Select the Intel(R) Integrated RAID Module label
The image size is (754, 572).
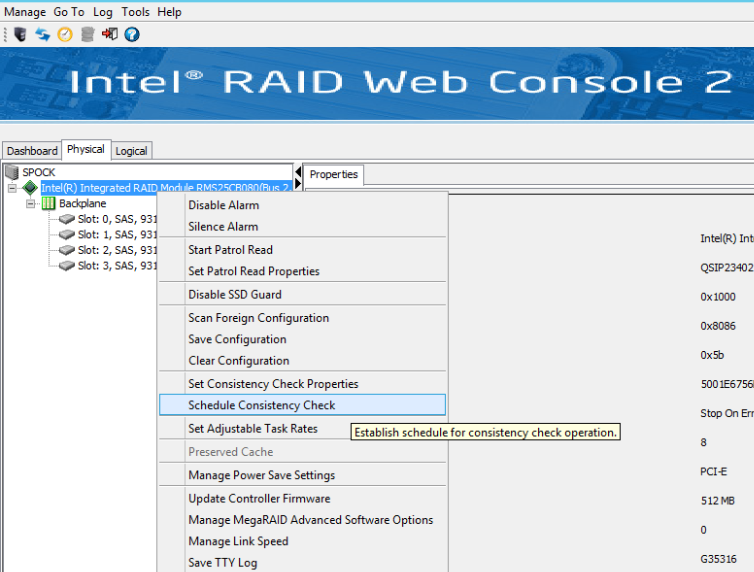click(166, 187)
